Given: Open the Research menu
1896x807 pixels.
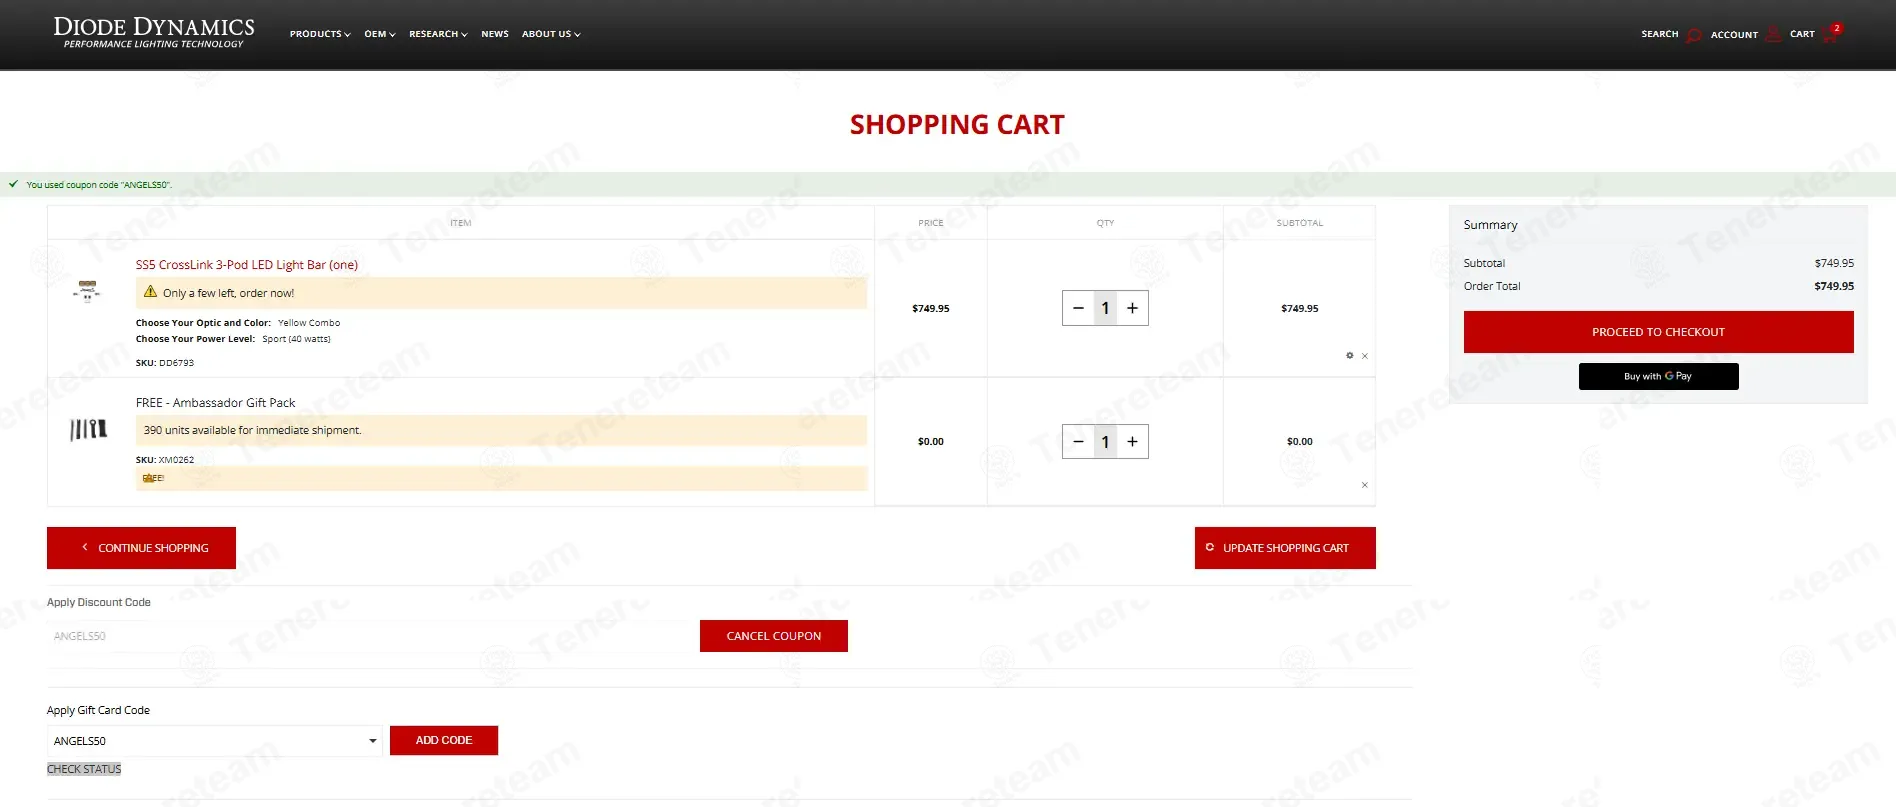Looking at the screenshot, I should coord(438,34).
